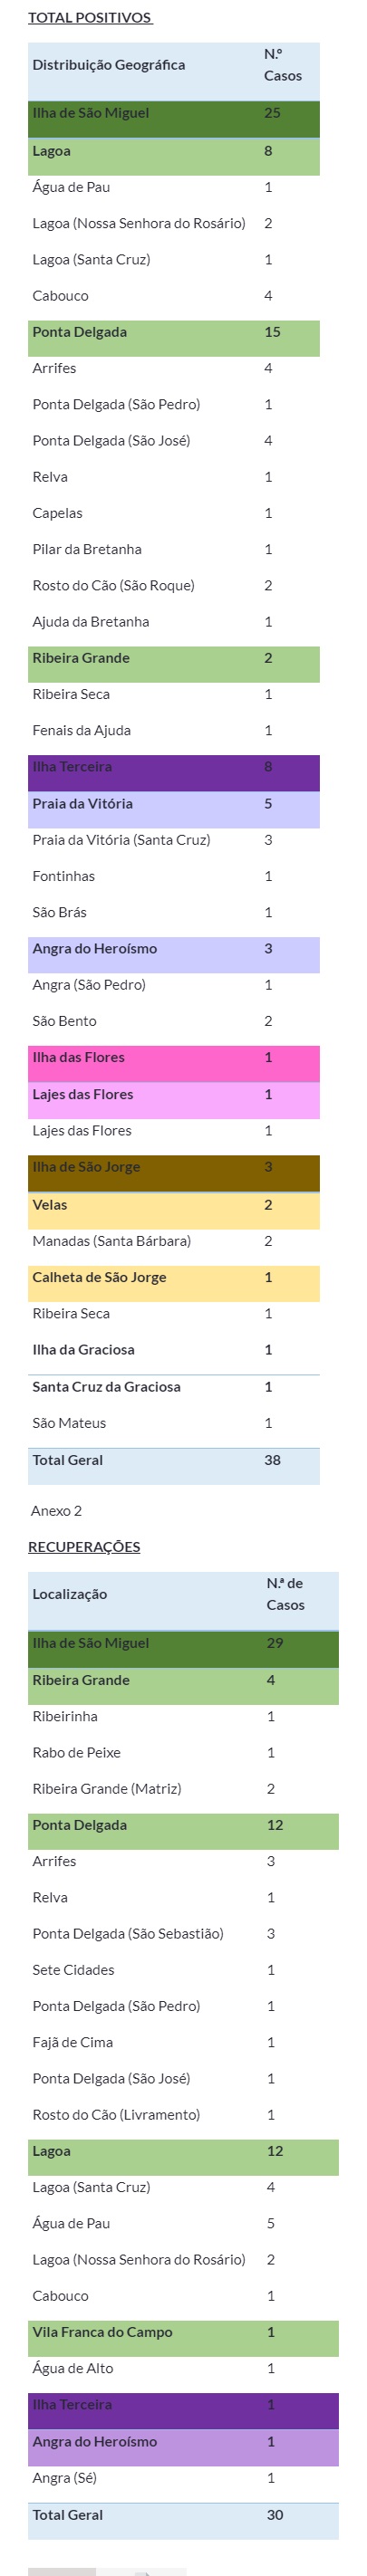Select the Sete Cidades row
Viewport: 367px width, 2576px height.
(x=183, y=1969)
